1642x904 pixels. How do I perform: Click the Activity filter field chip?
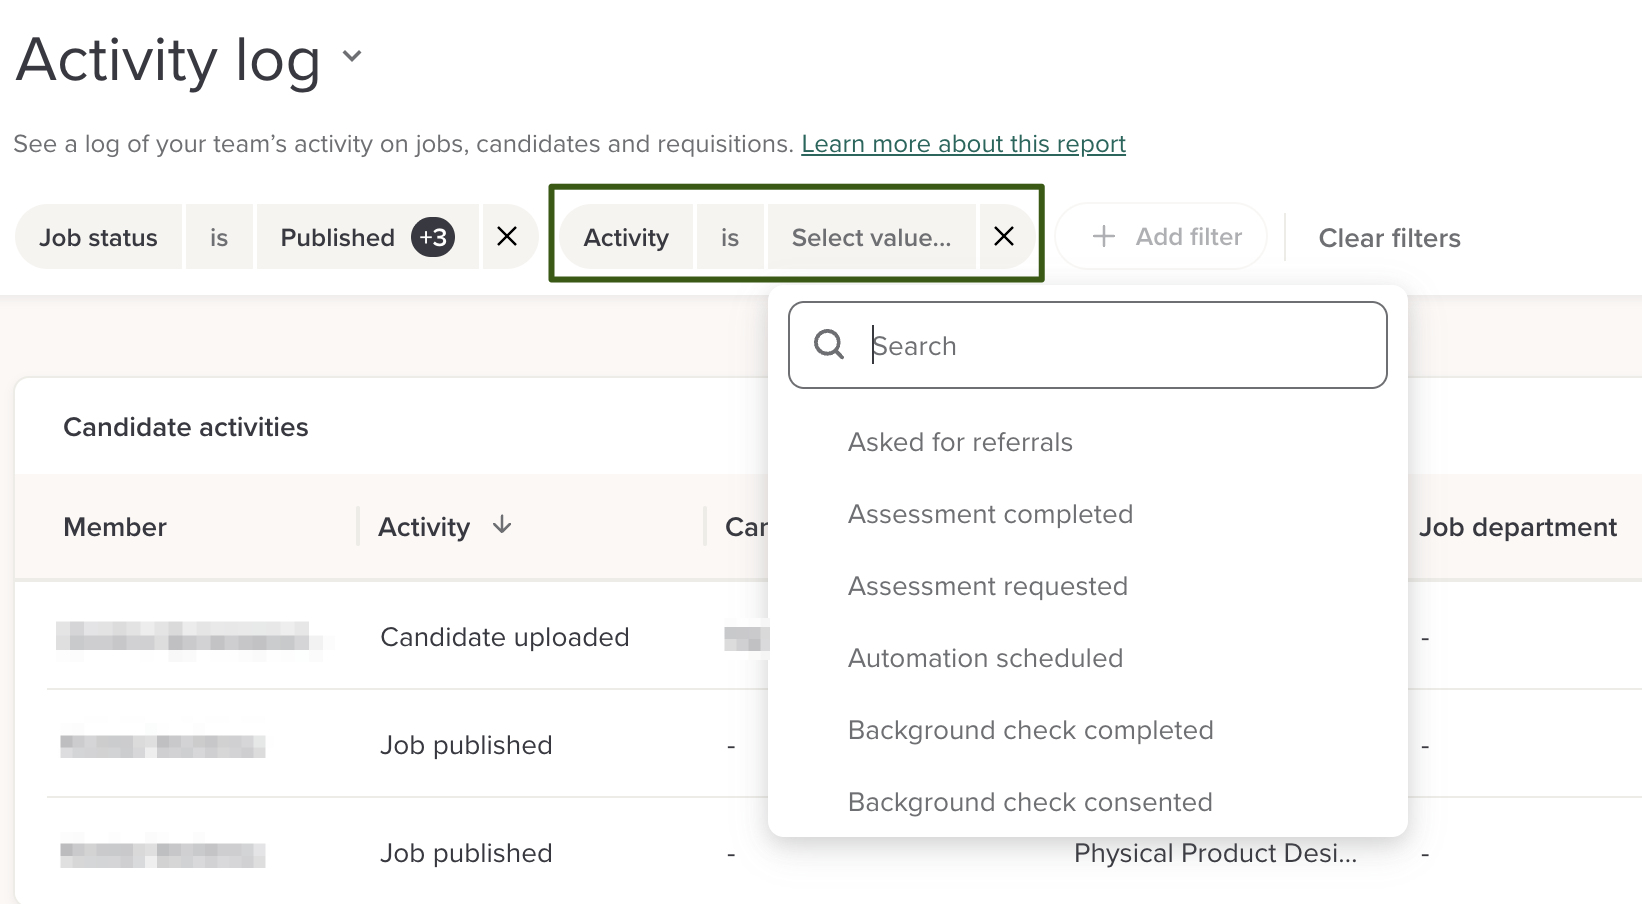coord(626,238)
